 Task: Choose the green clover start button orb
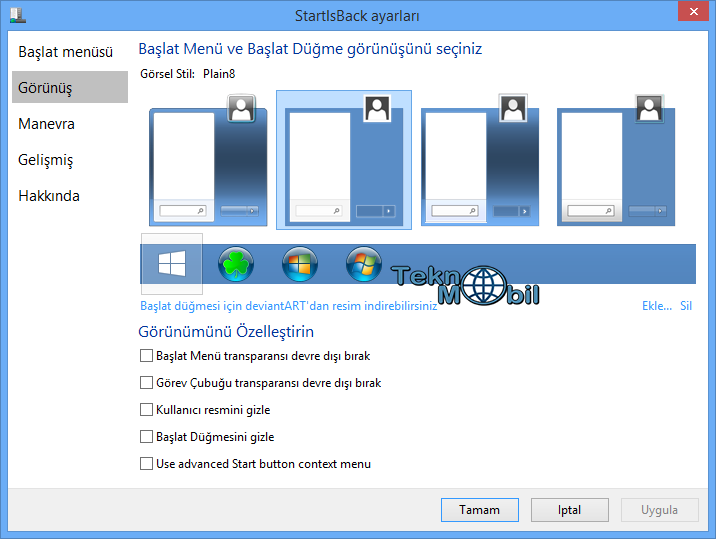coord(236,264)
